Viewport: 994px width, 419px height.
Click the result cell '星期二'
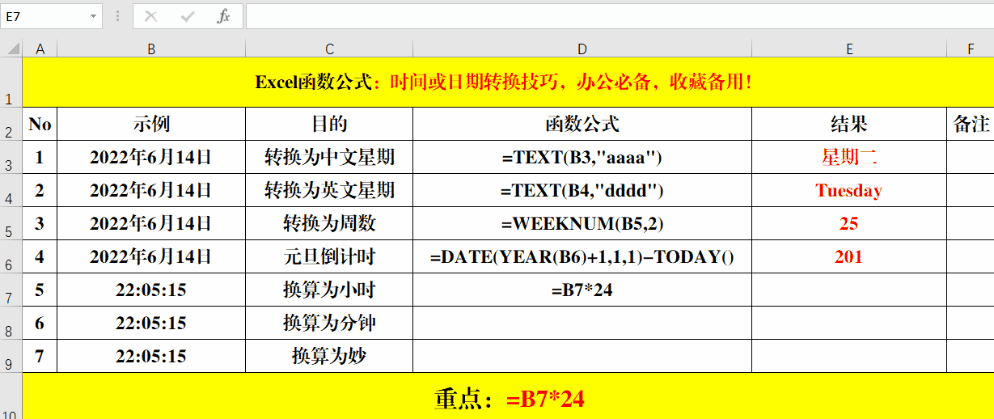[x=849, y=157]
